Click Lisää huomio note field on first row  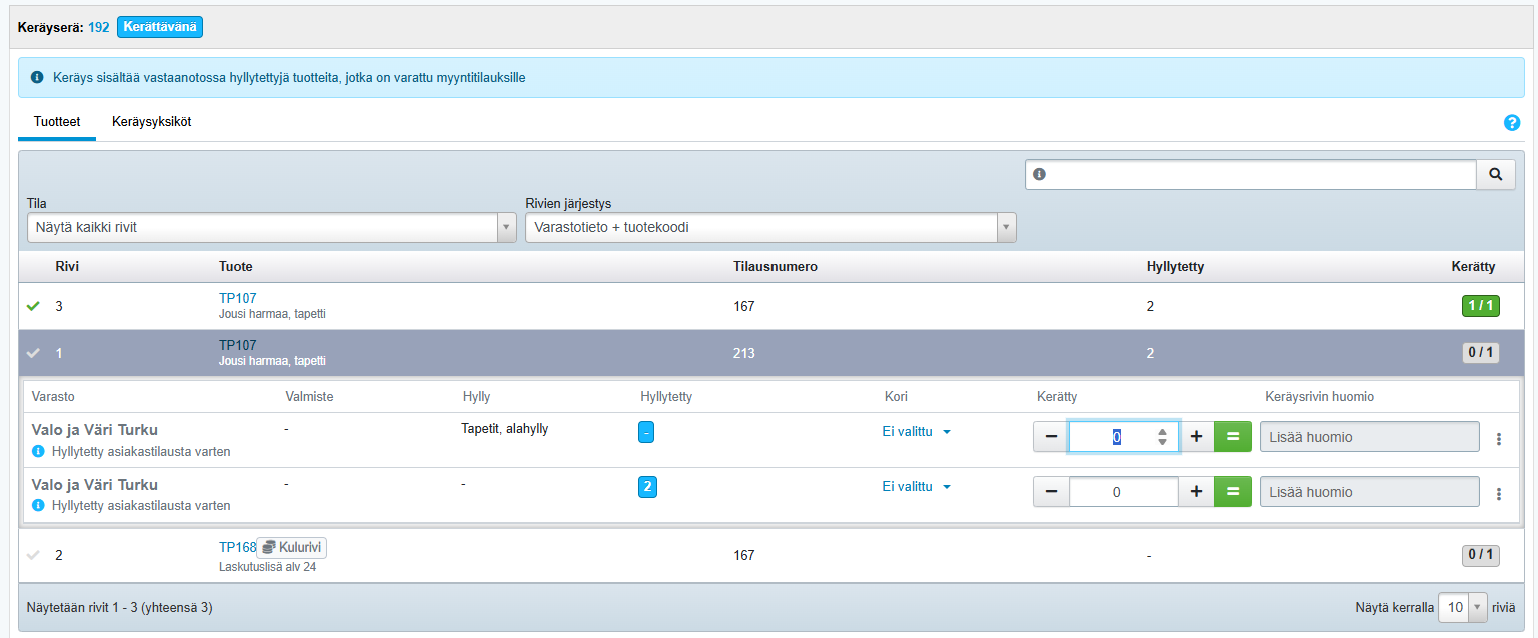pyautogui.click(x=1369, y=437)
